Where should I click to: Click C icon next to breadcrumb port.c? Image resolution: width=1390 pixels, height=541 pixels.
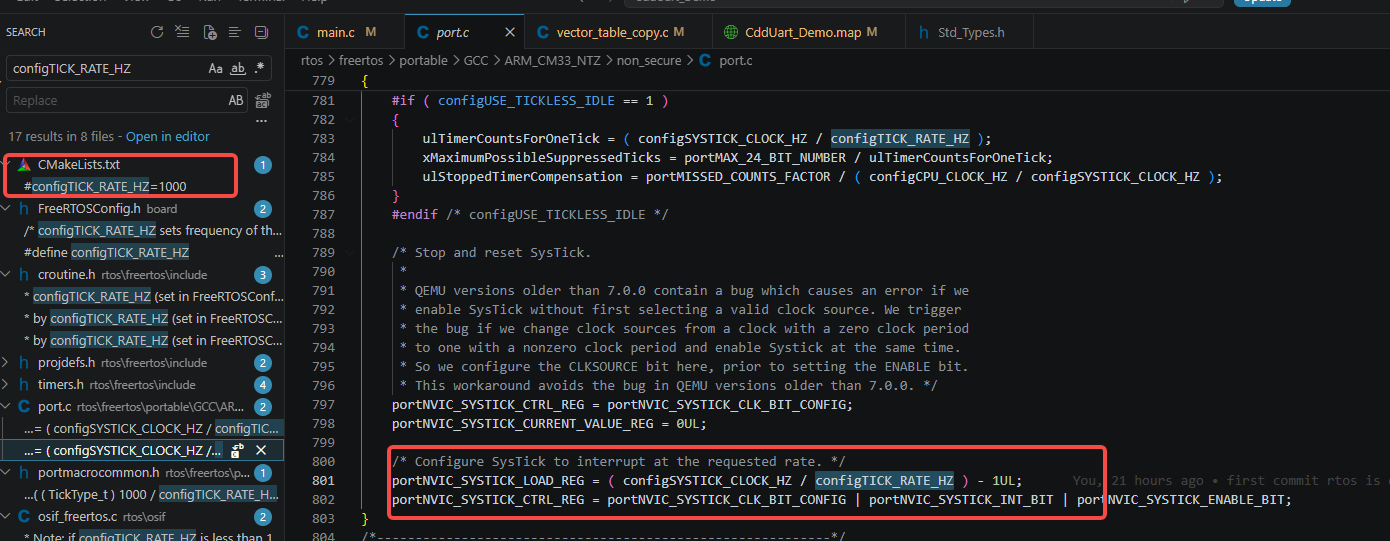pyautogui.click(x=706, y=60)
